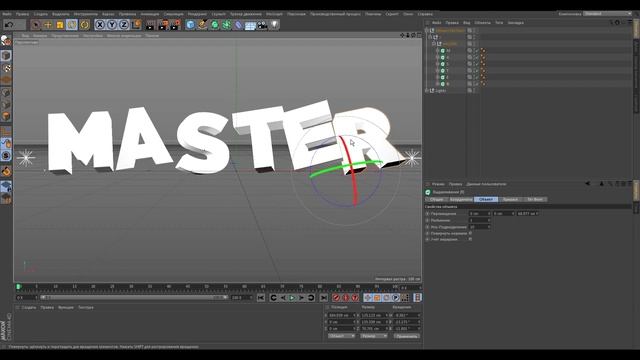Switch to Model mode cube icon
The height and width of the screenshot is (360, 640).
6,56
